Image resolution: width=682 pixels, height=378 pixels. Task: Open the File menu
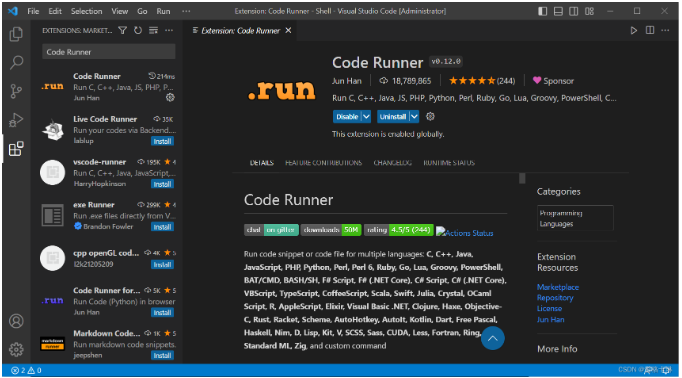(33, 11)
